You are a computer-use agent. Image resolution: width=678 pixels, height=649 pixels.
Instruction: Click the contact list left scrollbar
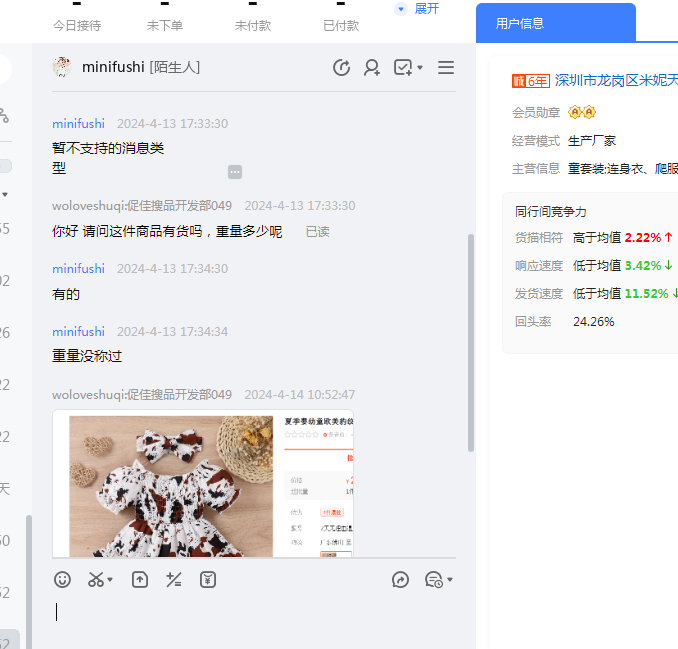29,582
